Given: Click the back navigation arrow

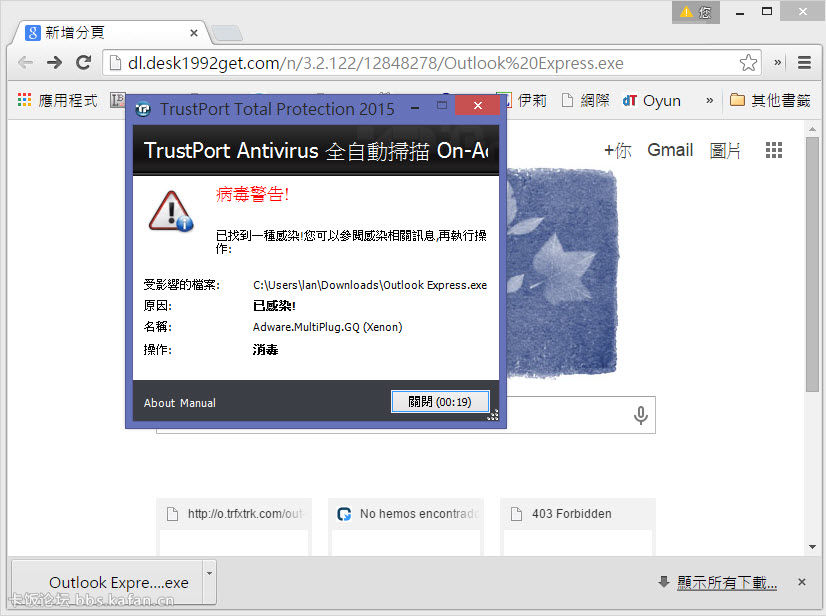Looking at the screenshot, I should [25, 63].
